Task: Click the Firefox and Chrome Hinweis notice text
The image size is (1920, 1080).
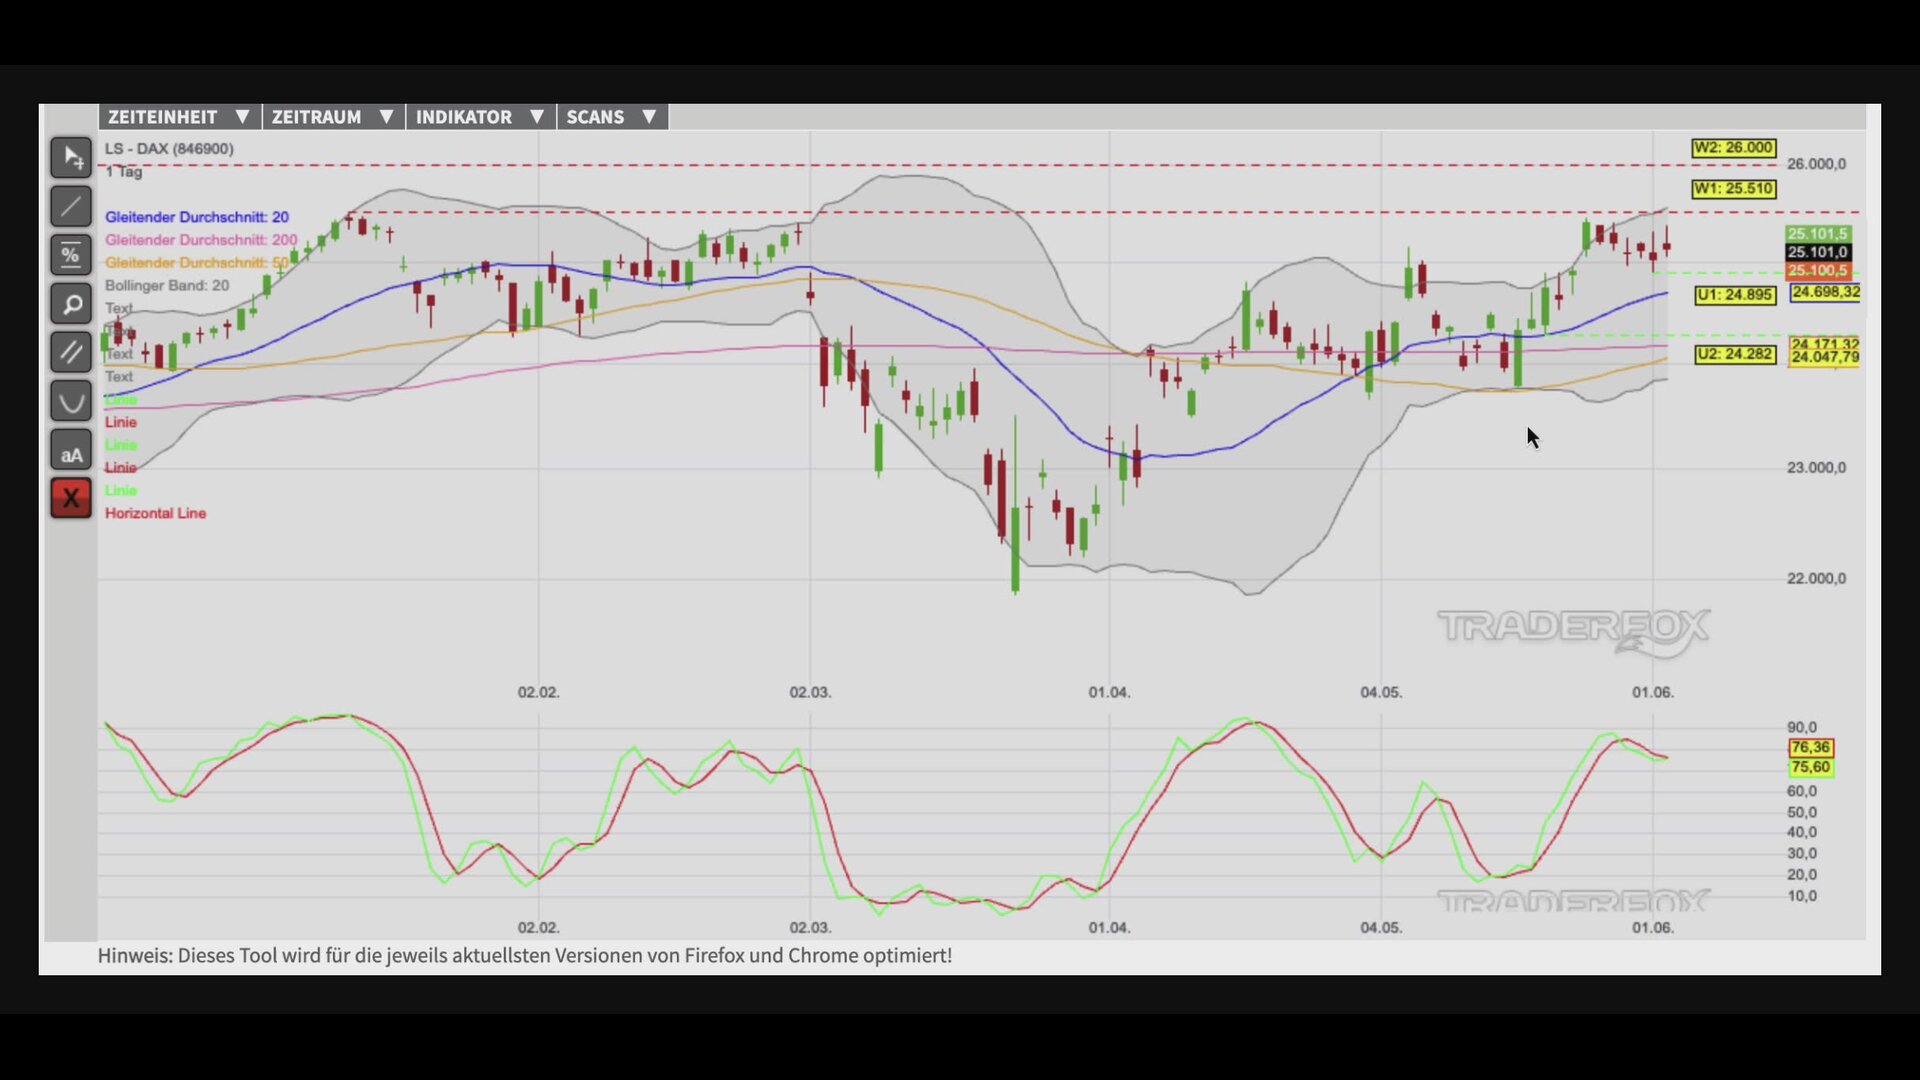Action: pos(525,956)
